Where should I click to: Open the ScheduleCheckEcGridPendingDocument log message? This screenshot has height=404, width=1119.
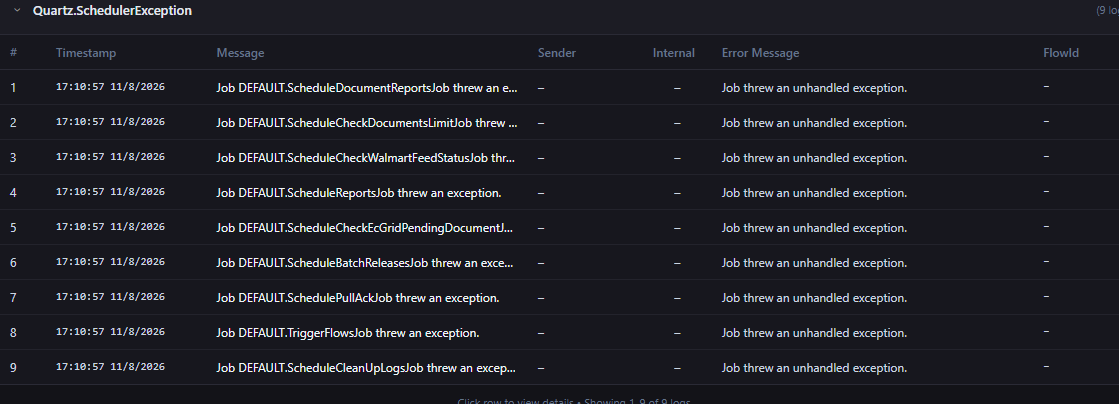[365, 228]
